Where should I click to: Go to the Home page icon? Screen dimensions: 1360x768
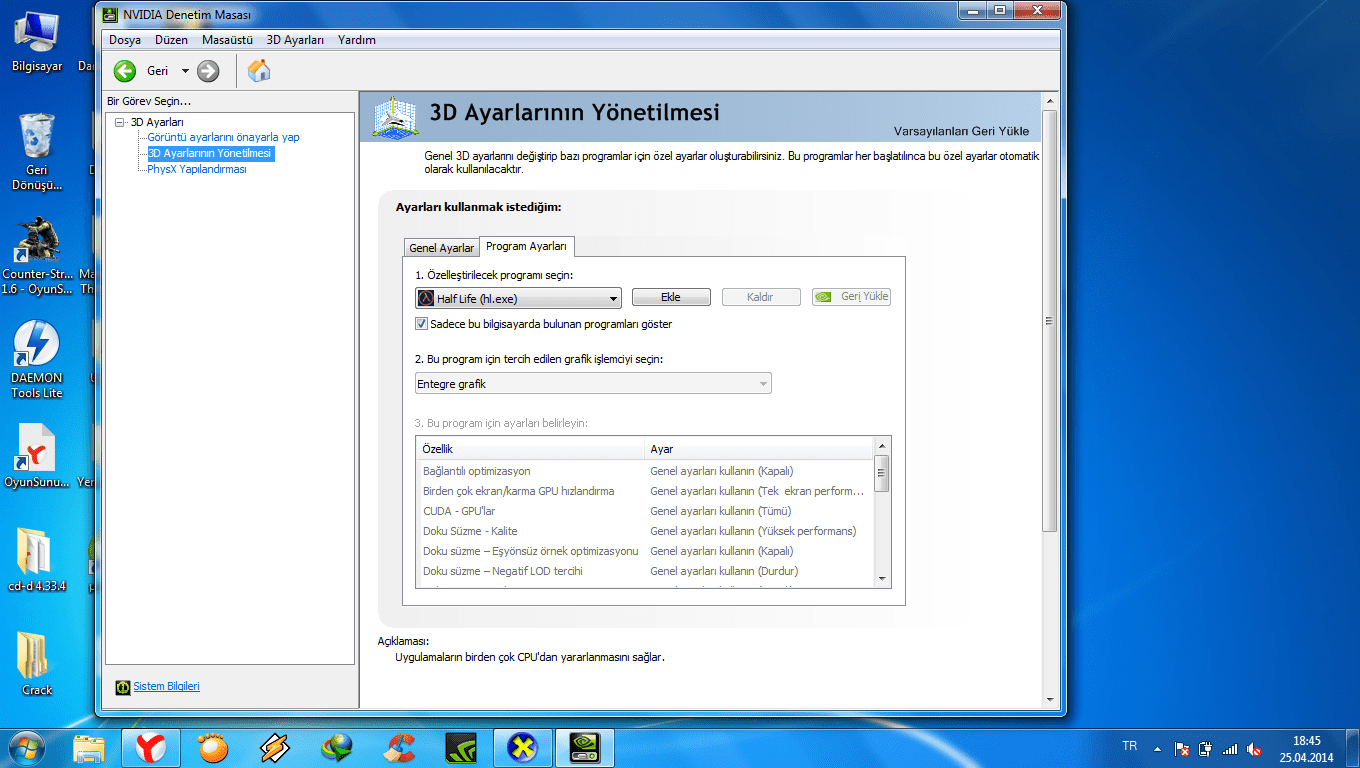(x=259, y=70)
